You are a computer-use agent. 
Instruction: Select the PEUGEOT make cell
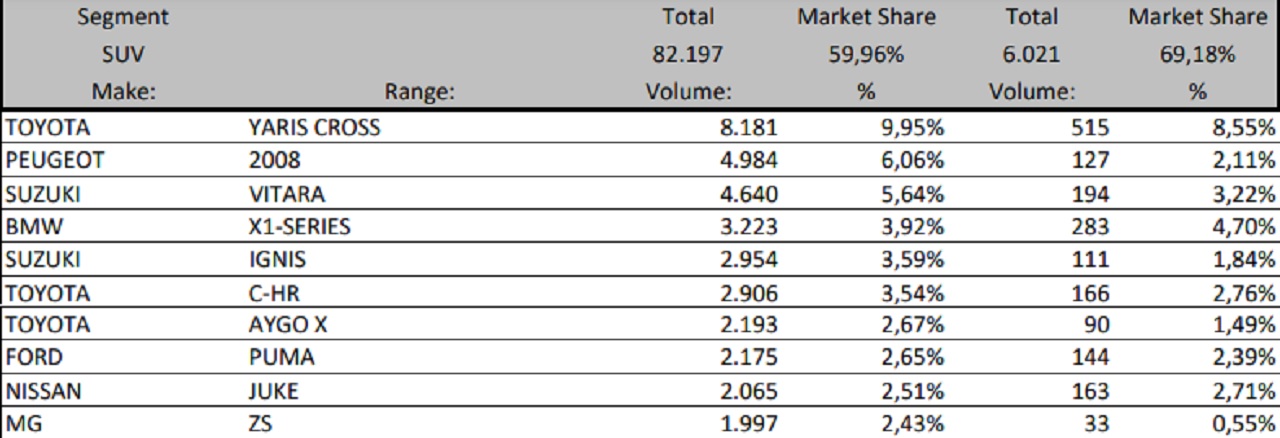[55, 160]
